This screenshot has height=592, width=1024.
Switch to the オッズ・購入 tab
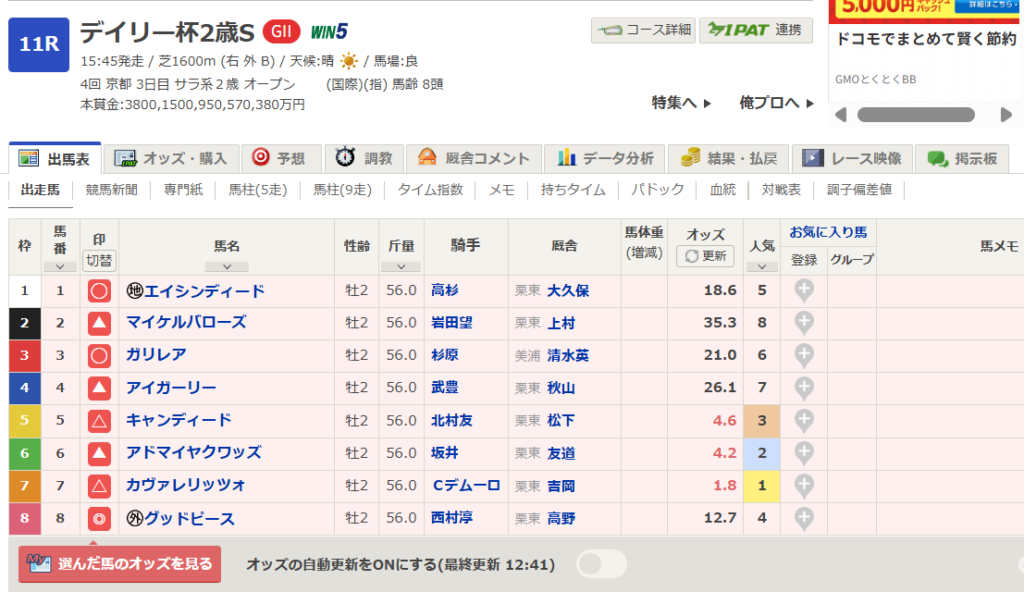tap(171, 158)
